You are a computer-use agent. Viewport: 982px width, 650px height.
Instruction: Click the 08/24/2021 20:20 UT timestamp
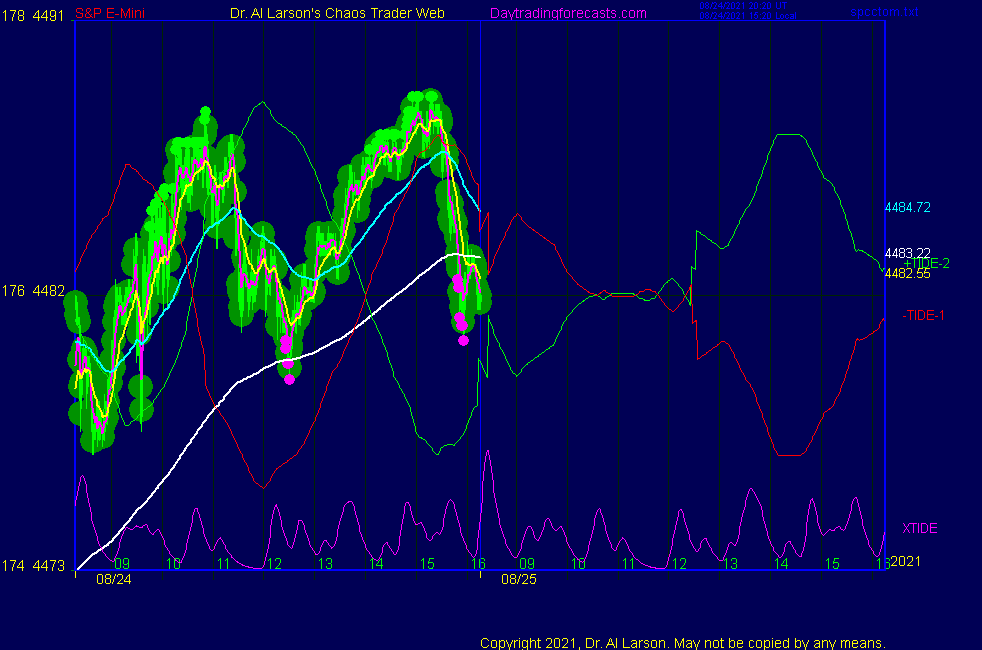(743, 6)
